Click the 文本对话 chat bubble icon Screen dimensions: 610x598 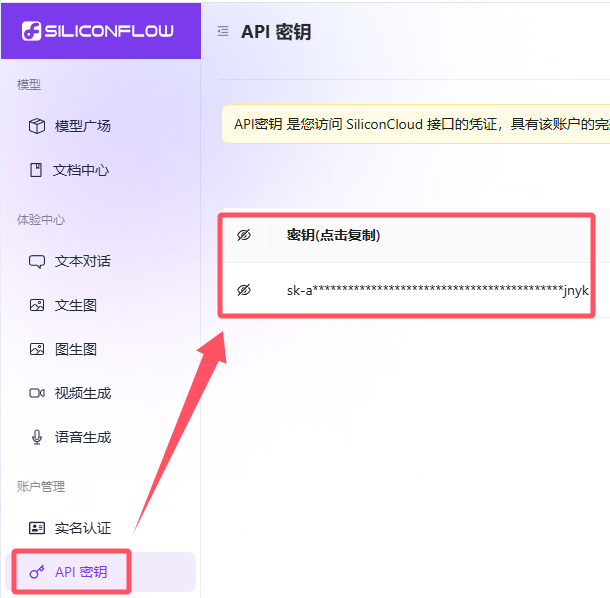37,261
